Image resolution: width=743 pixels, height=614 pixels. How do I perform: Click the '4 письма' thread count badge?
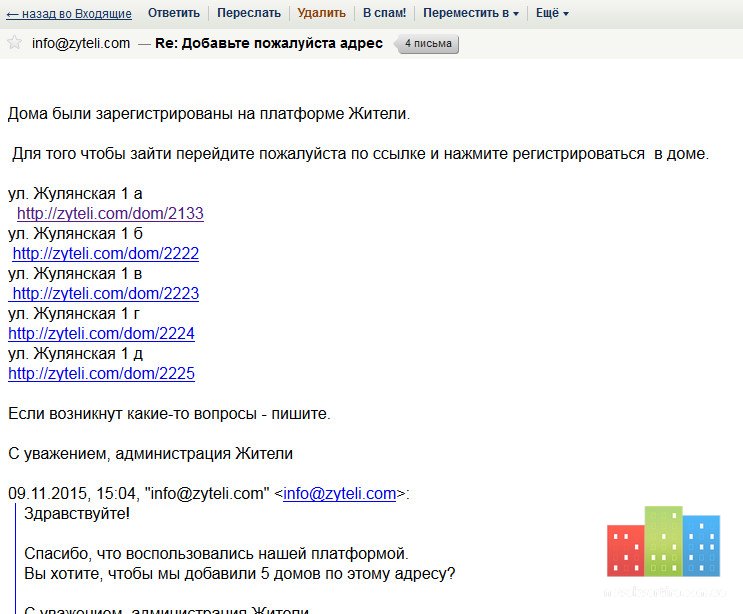coord(428,44)
